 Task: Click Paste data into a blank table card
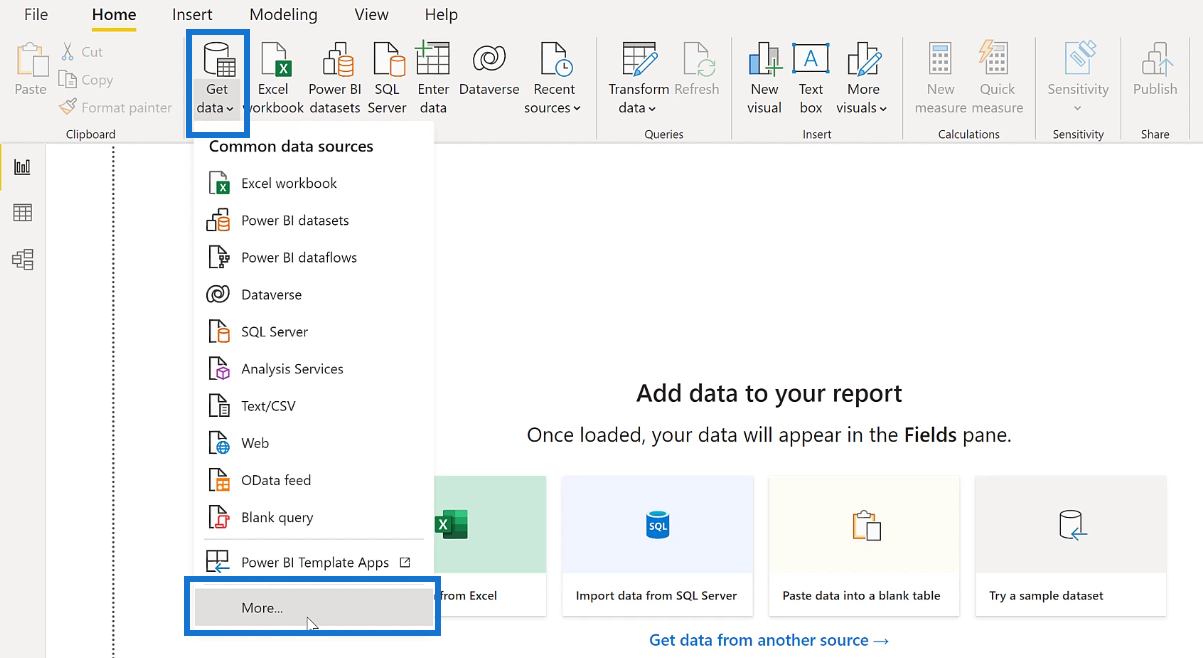click(x=864, y=546)
